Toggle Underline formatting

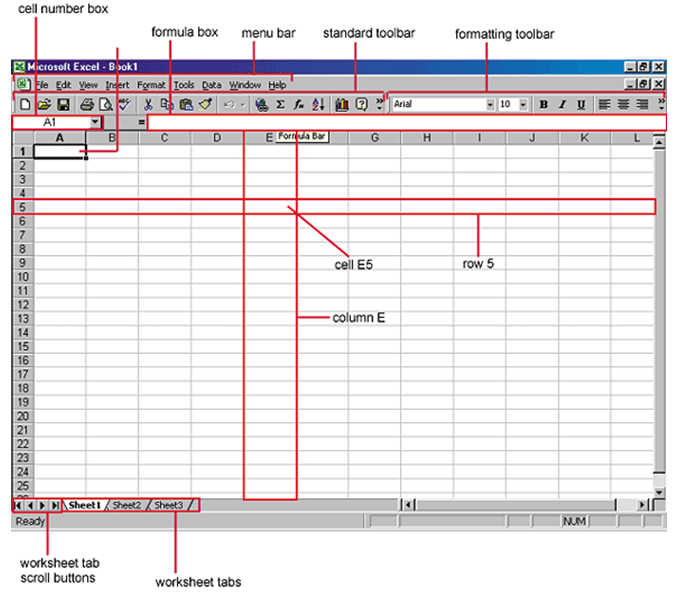coord(581,104)
